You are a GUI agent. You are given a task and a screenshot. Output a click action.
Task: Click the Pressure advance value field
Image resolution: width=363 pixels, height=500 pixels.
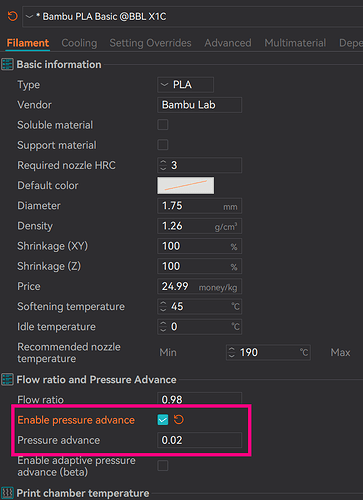(199, 440)
